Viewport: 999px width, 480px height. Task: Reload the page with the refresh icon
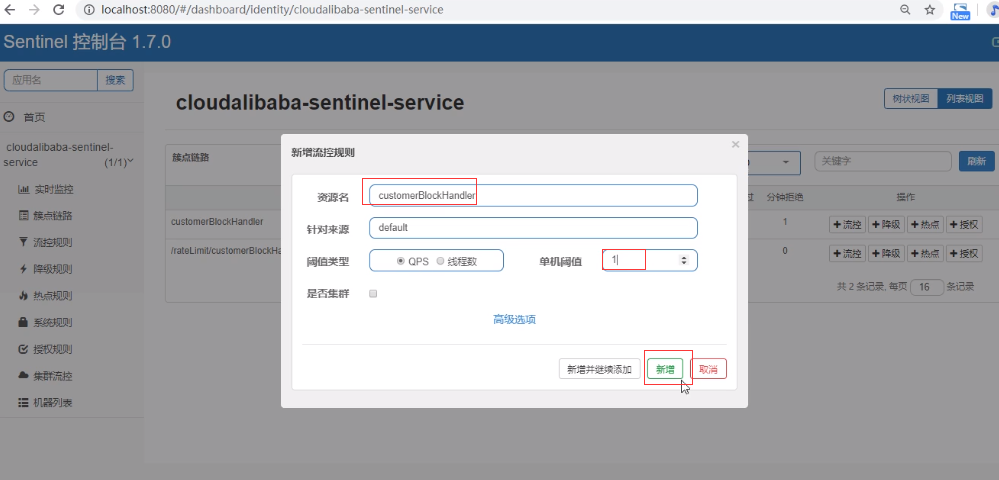[58, 10]
